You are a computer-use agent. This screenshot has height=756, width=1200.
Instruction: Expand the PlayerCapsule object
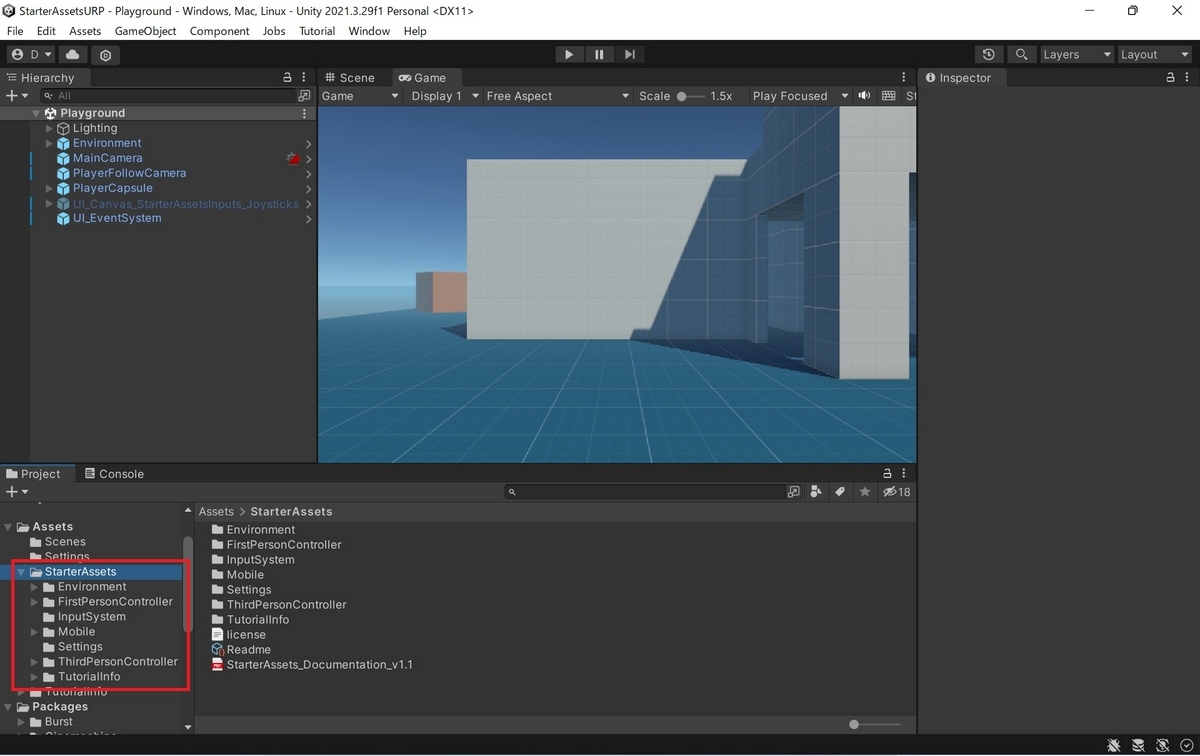(49, 189)
